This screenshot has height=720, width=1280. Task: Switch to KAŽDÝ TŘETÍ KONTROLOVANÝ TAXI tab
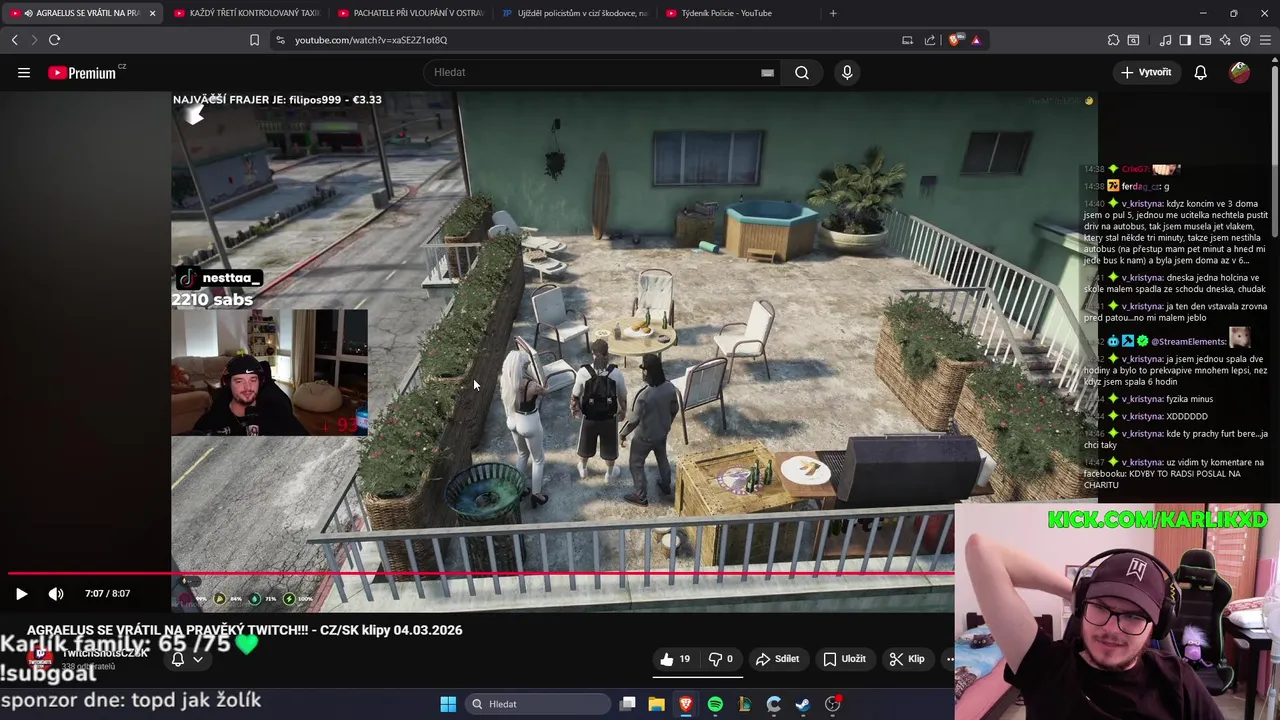[246, 13]
